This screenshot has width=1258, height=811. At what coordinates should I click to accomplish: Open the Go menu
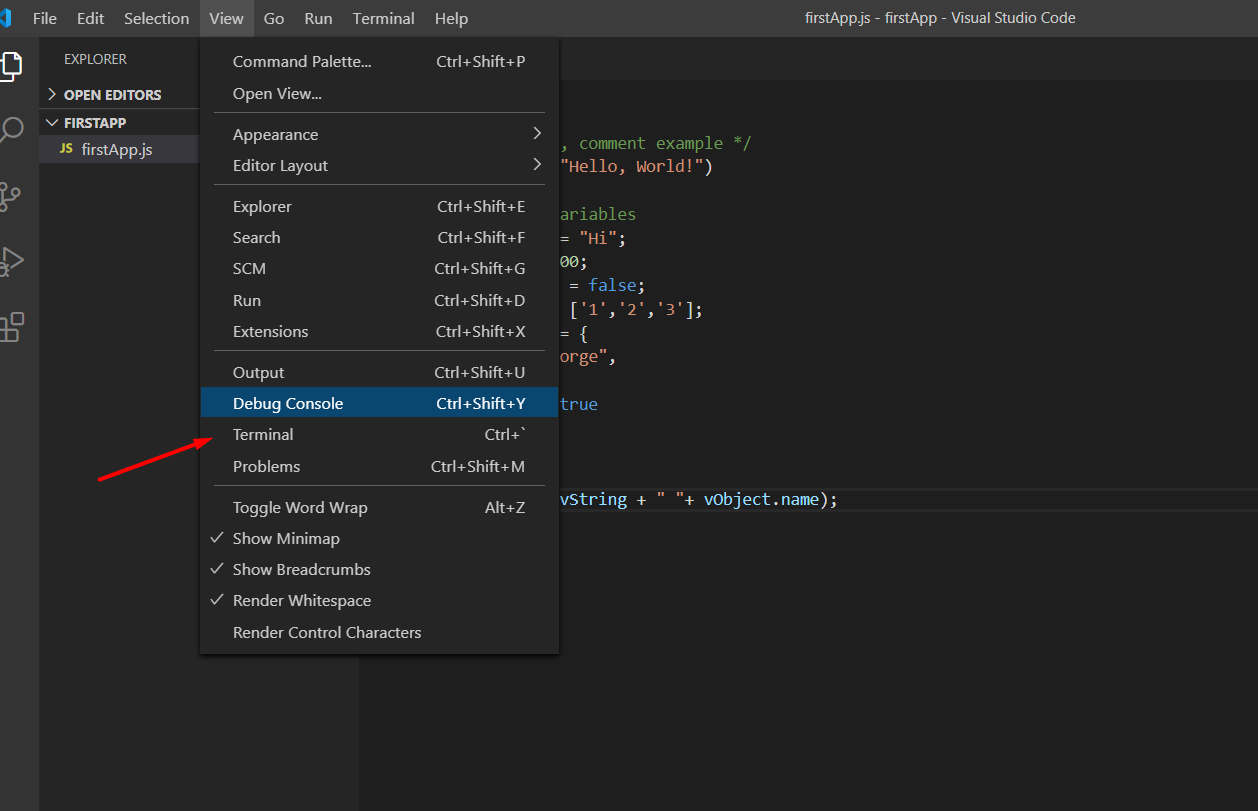pyautogui.click(x=274, y=18)
